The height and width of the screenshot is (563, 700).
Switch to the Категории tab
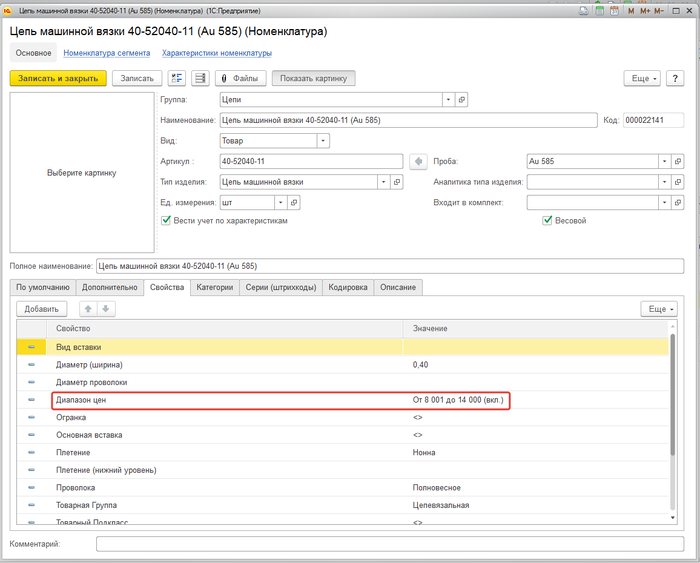214,287
